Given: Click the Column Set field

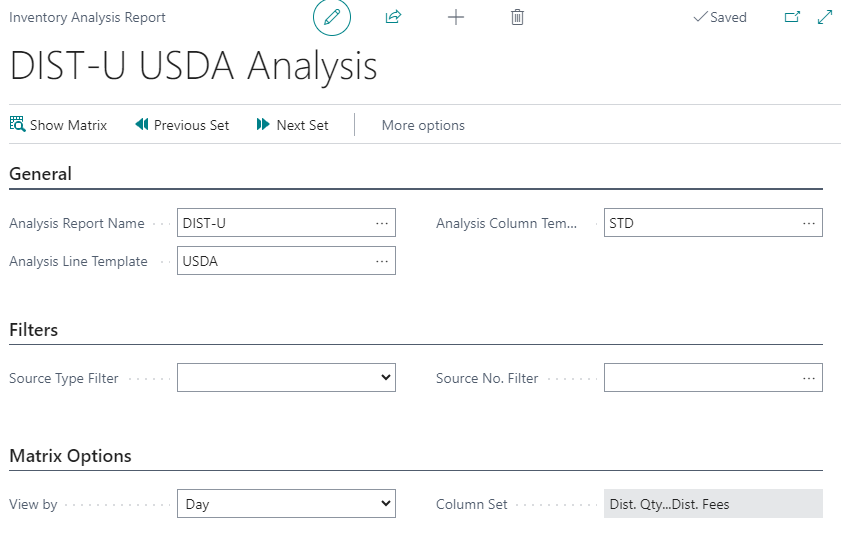Looking at the screenshot, I should [x=713, y=504].
